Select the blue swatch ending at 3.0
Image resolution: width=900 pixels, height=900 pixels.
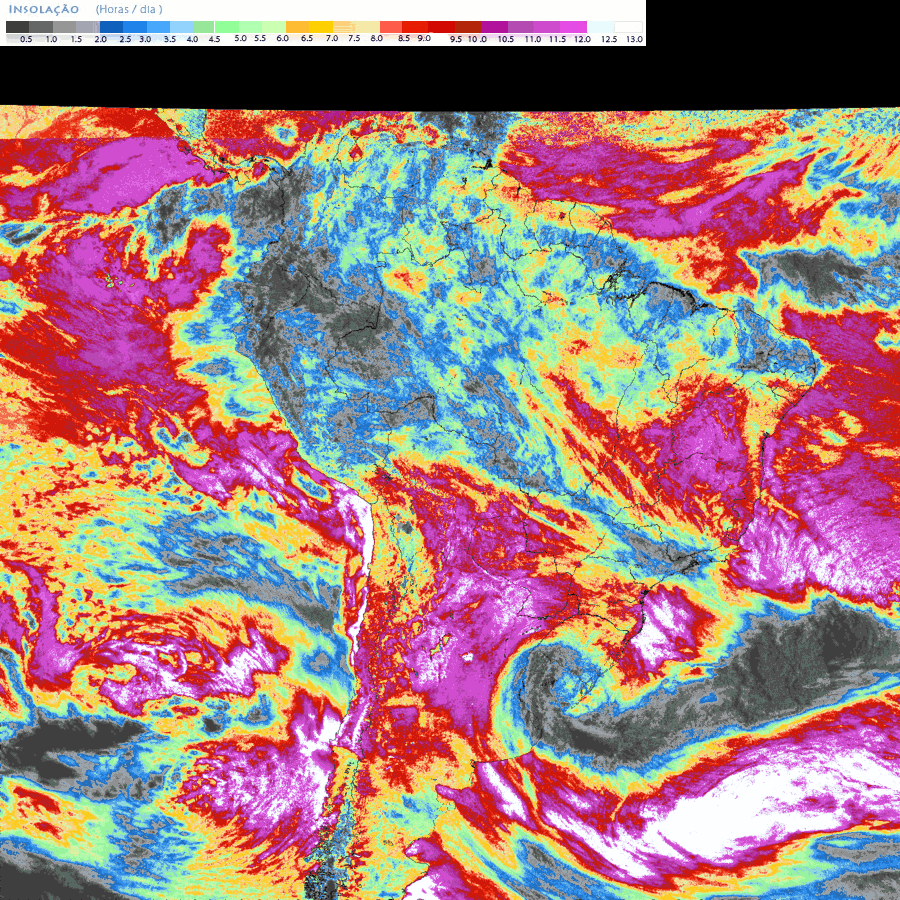(x=135, y=27)
